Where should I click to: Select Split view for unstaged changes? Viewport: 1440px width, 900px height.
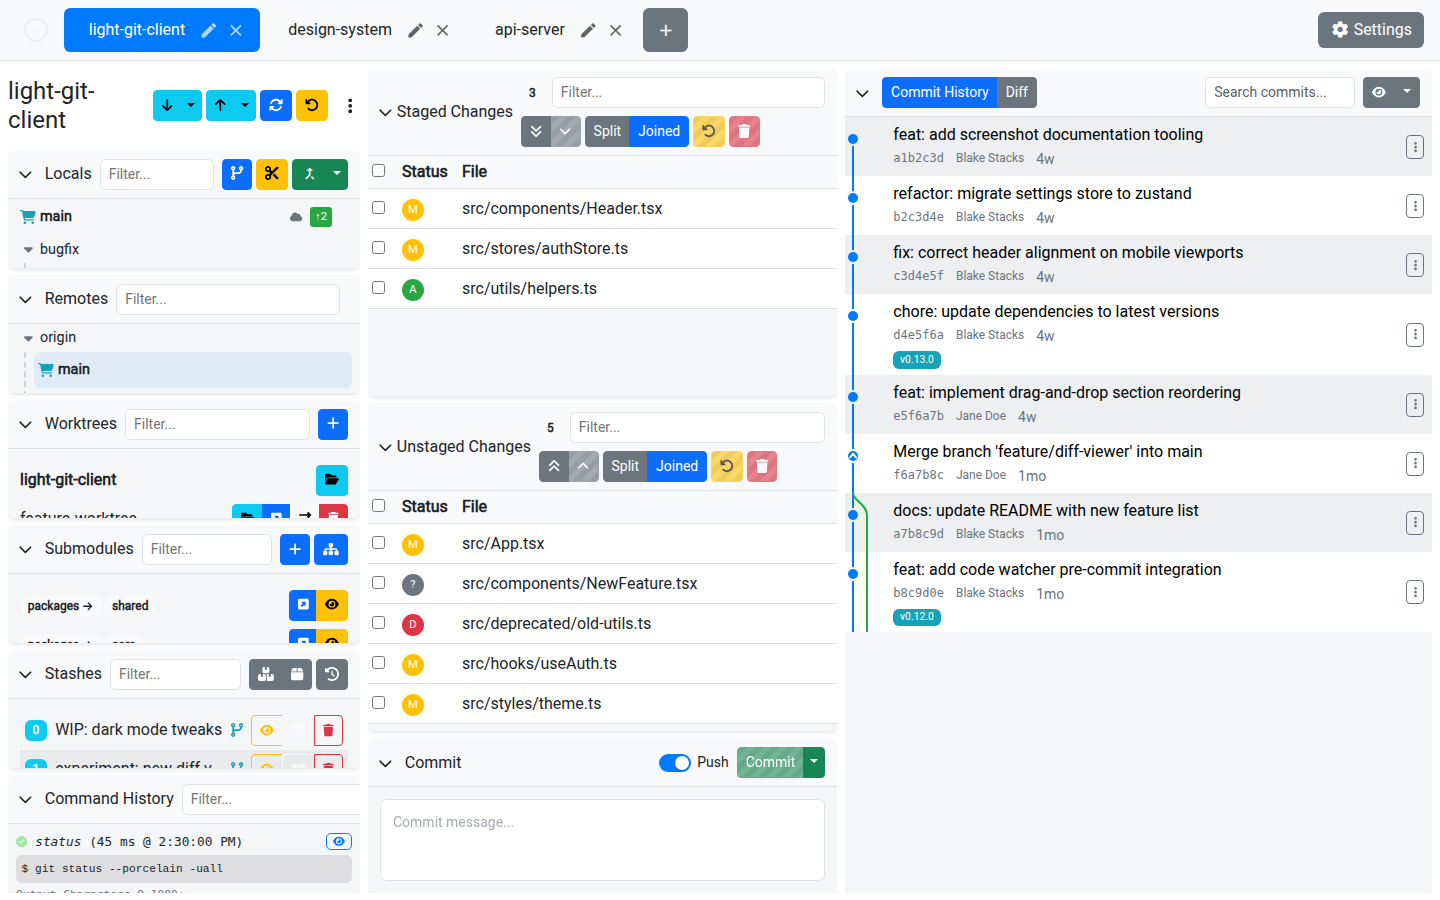[625, 466]
